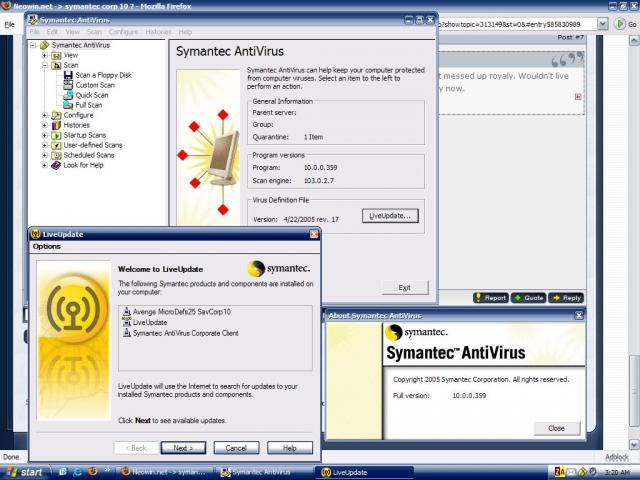Select LiveUpdate product icon in list

(127, 322)
